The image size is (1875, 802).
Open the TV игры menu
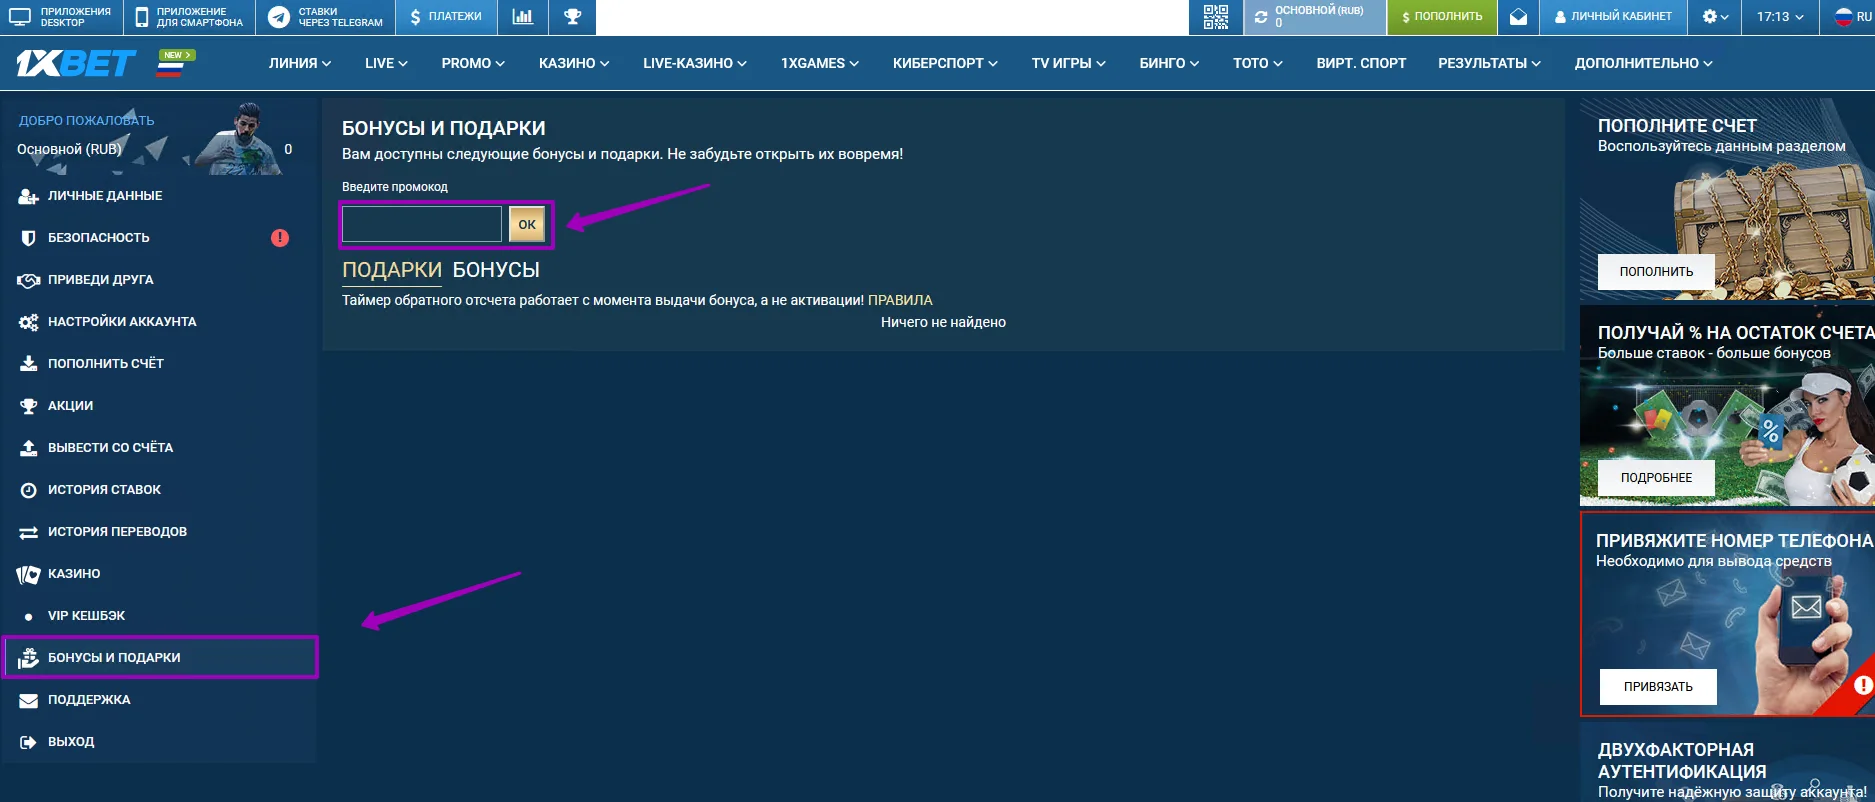point(1068,63)
